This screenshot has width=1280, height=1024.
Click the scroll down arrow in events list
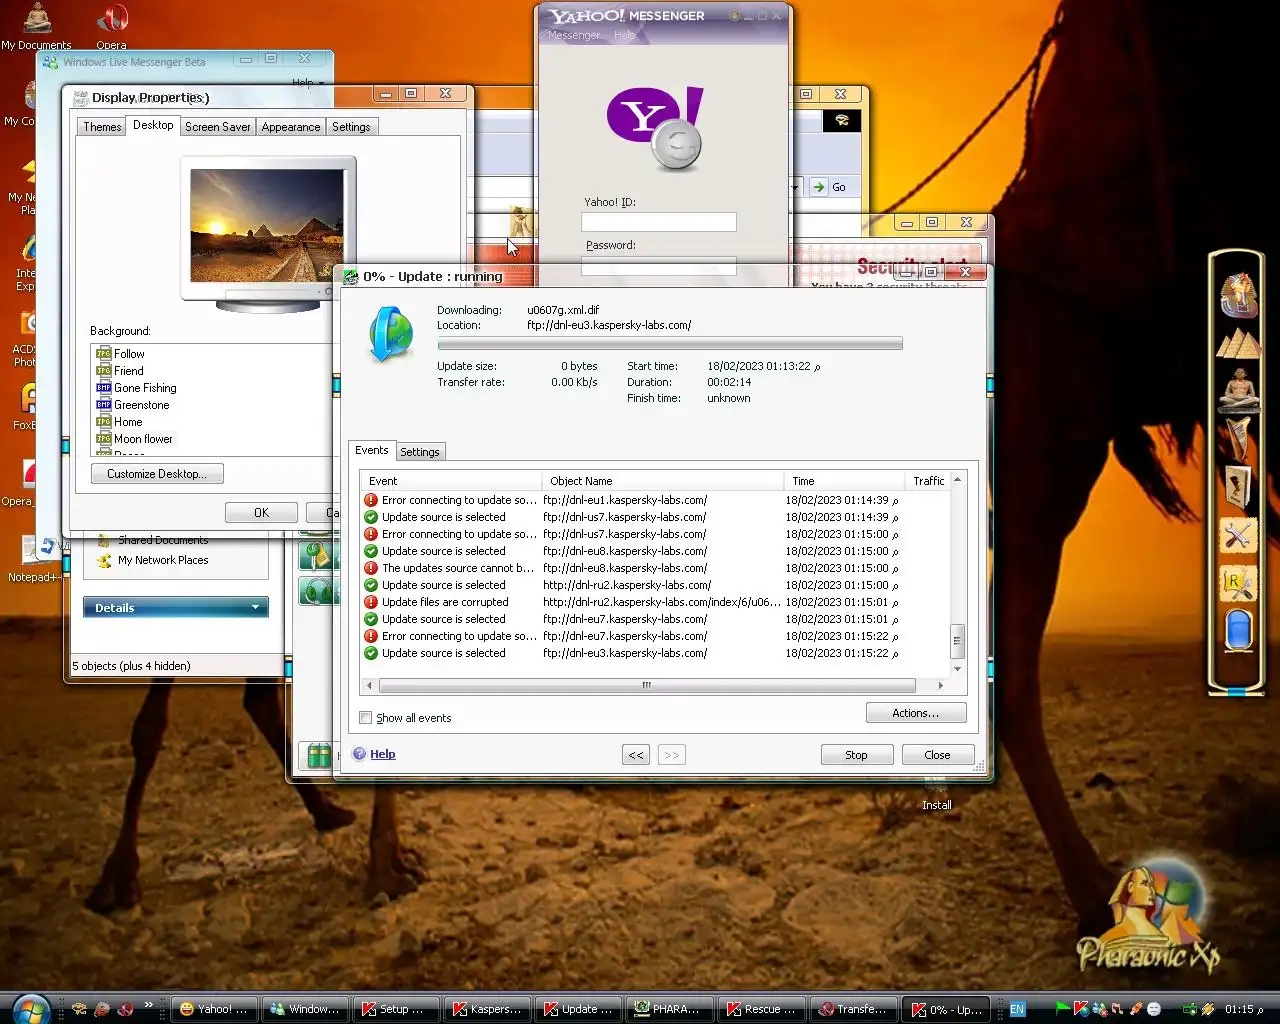(957, 669)
